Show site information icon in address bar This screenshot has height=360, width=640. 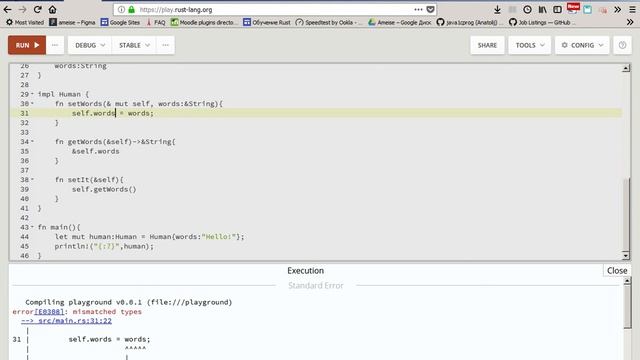(121, 9)
